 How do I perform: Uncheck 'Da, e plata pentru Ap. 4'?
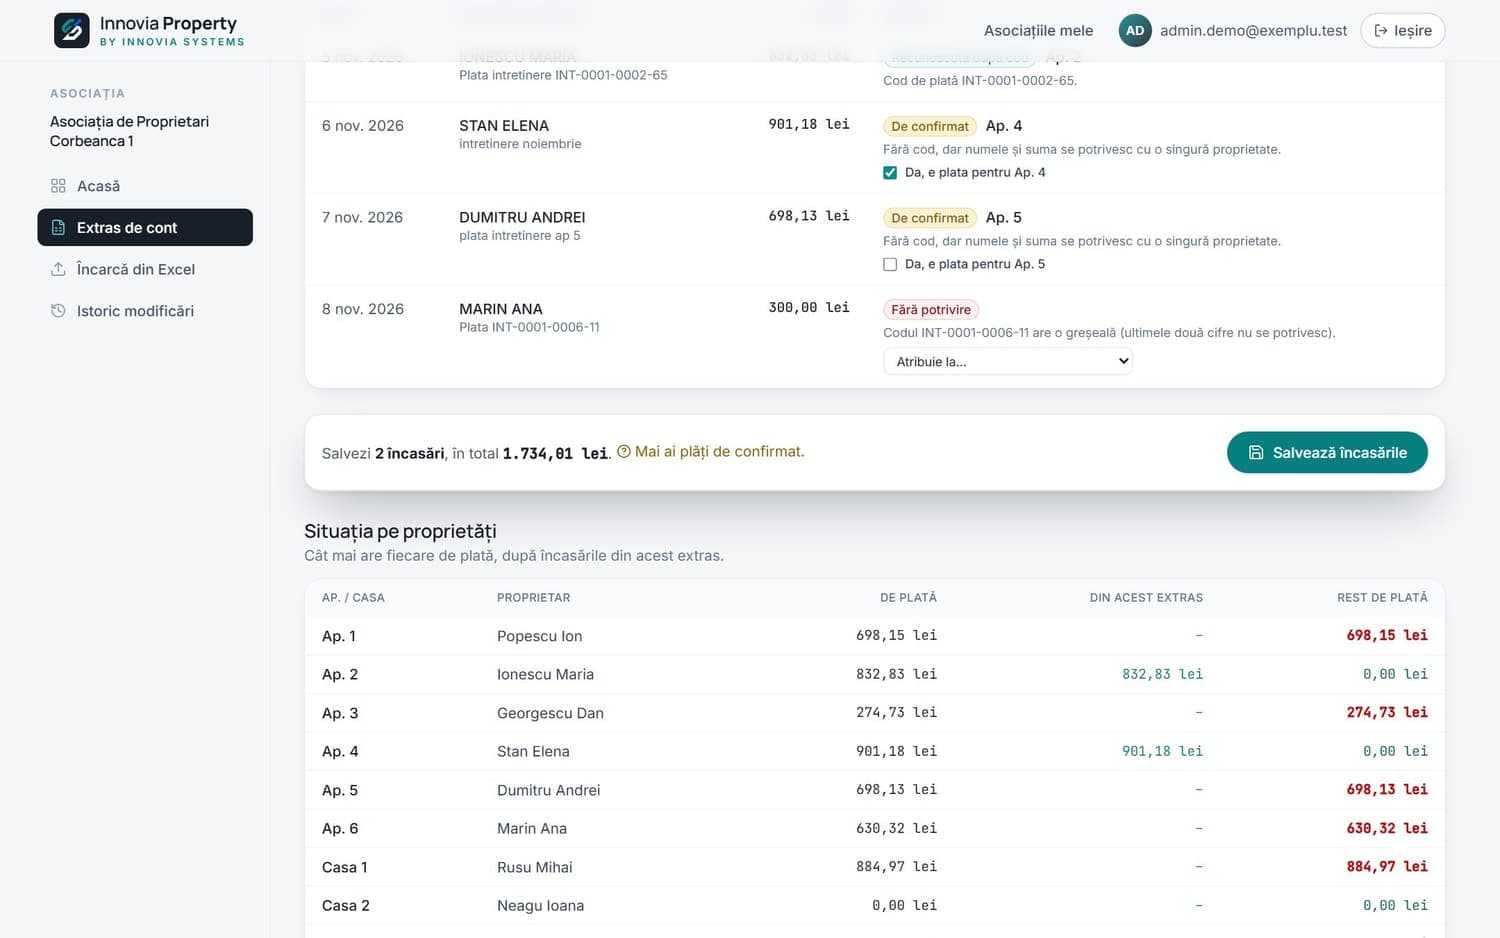tap(890, 173)
